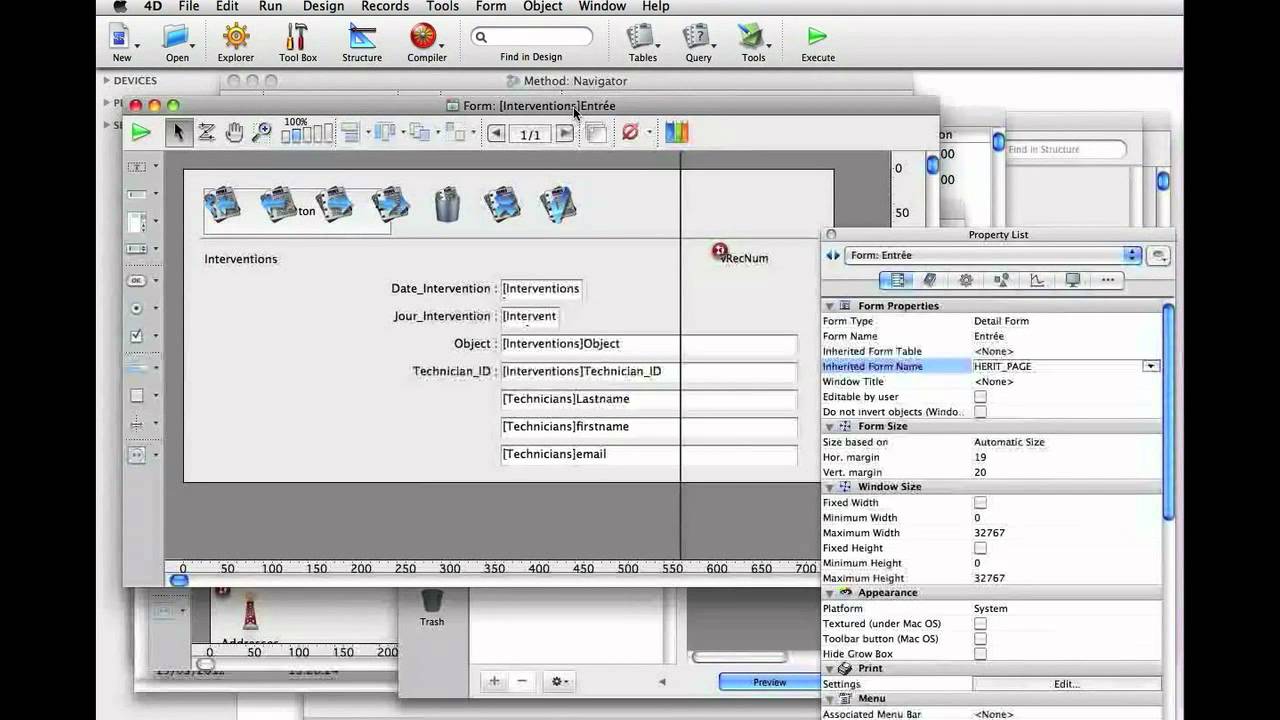Toggle Toolbar button (Mac OS) checkbox

(x=980, y=639)
